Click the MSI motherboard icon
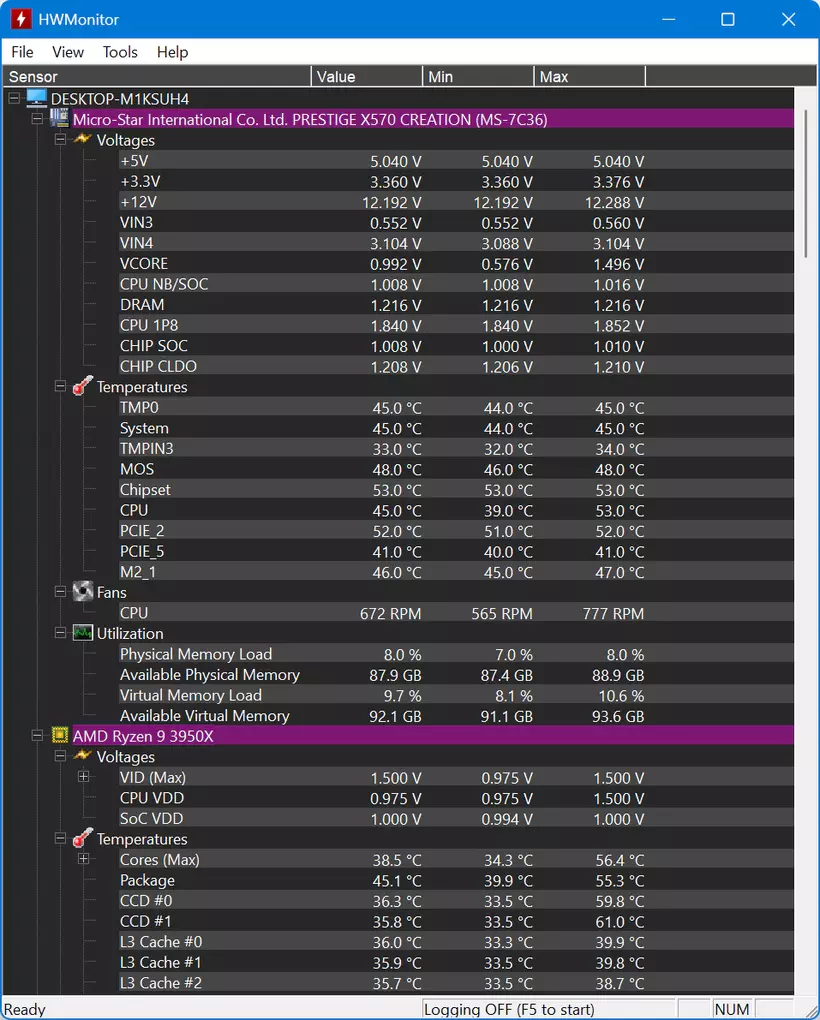The image size is (820, 1020). click(x=59, y=118)
